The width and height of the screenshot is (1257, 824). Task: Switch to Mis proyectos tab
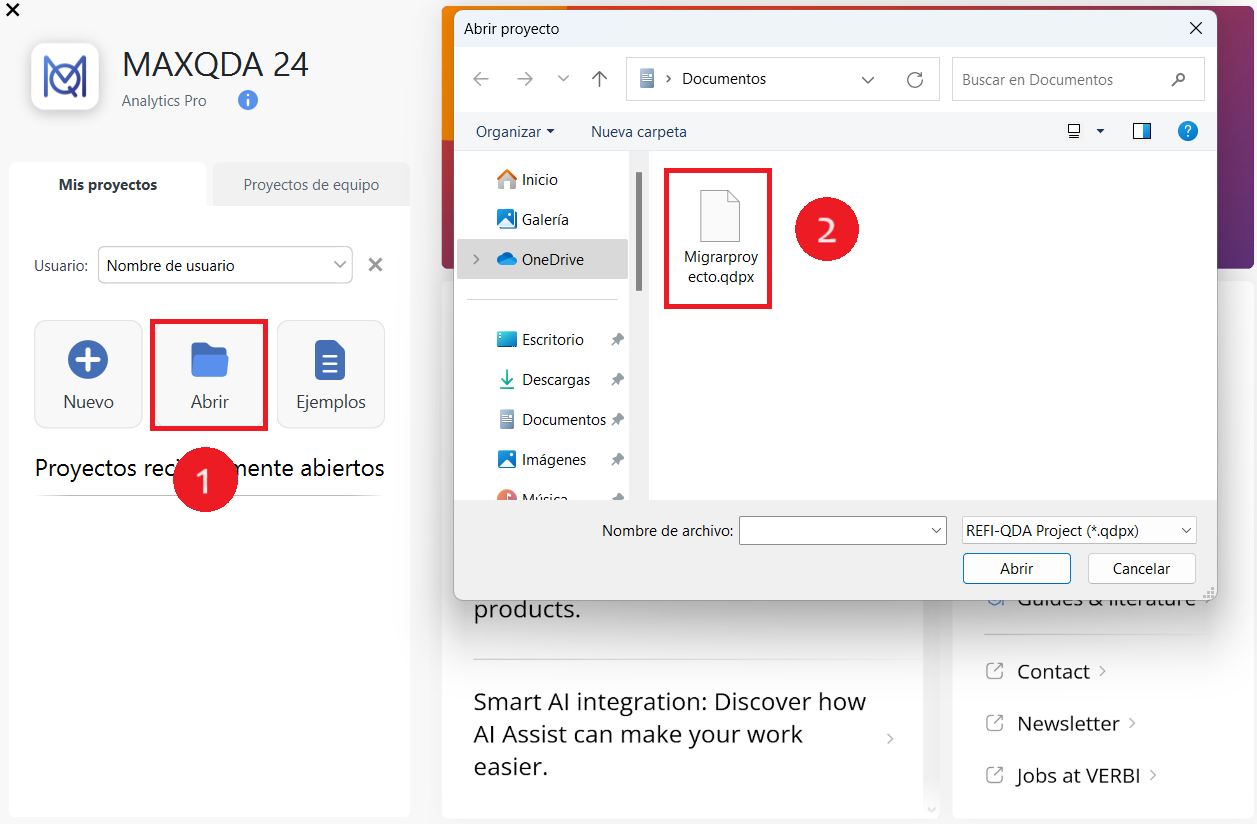(x=108, y=185)
